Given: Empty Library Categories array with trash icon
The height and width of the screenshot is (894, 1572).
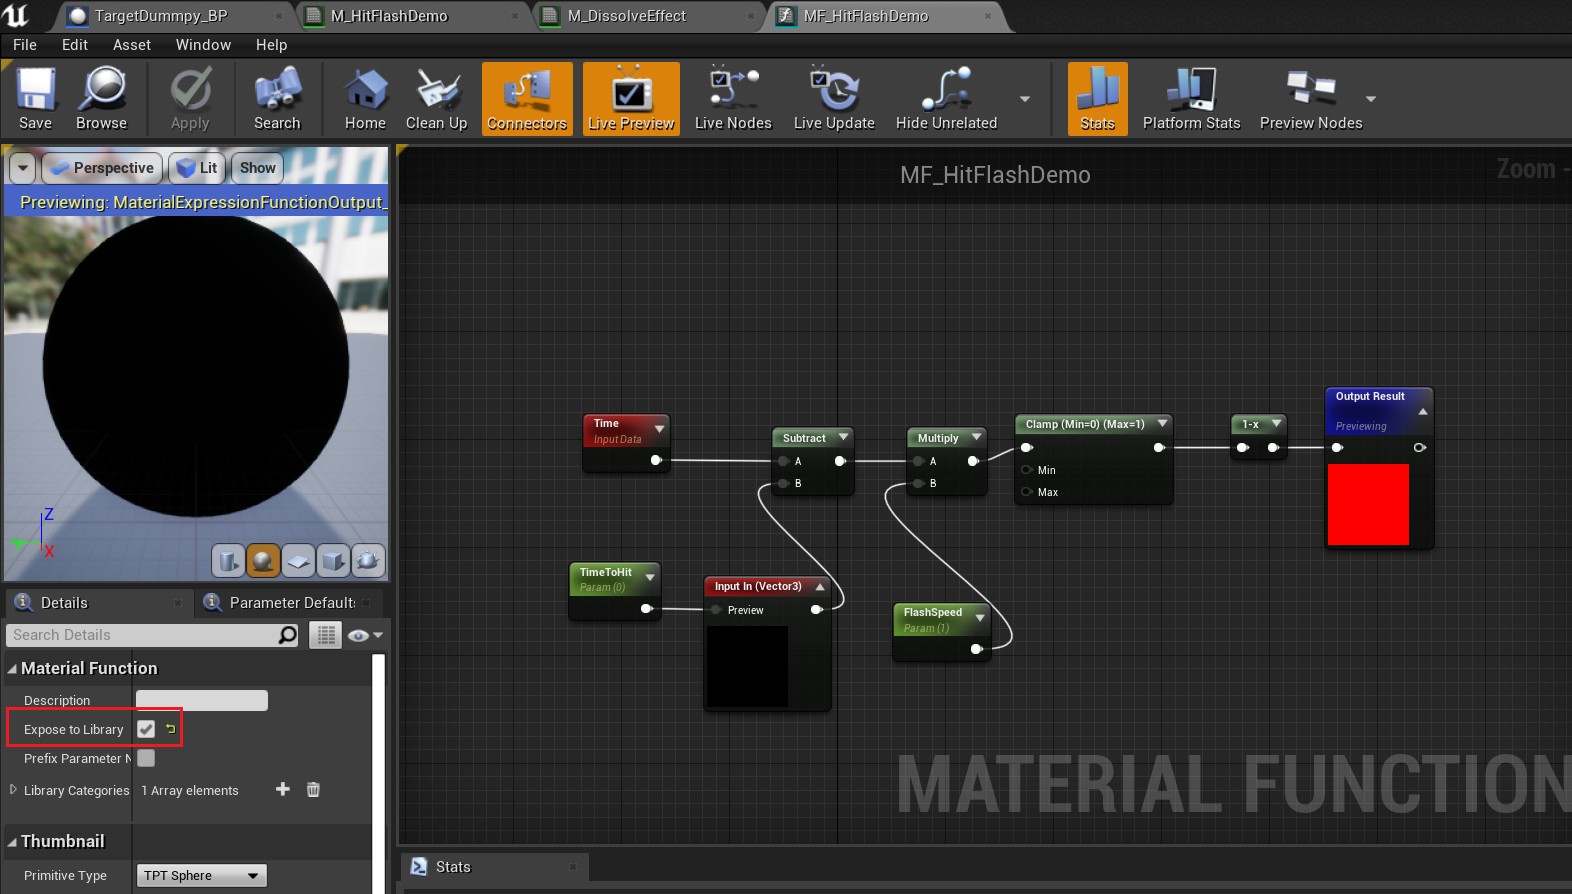Looking at the screenshot, I should pyautogui.click(x=313, y=789).
